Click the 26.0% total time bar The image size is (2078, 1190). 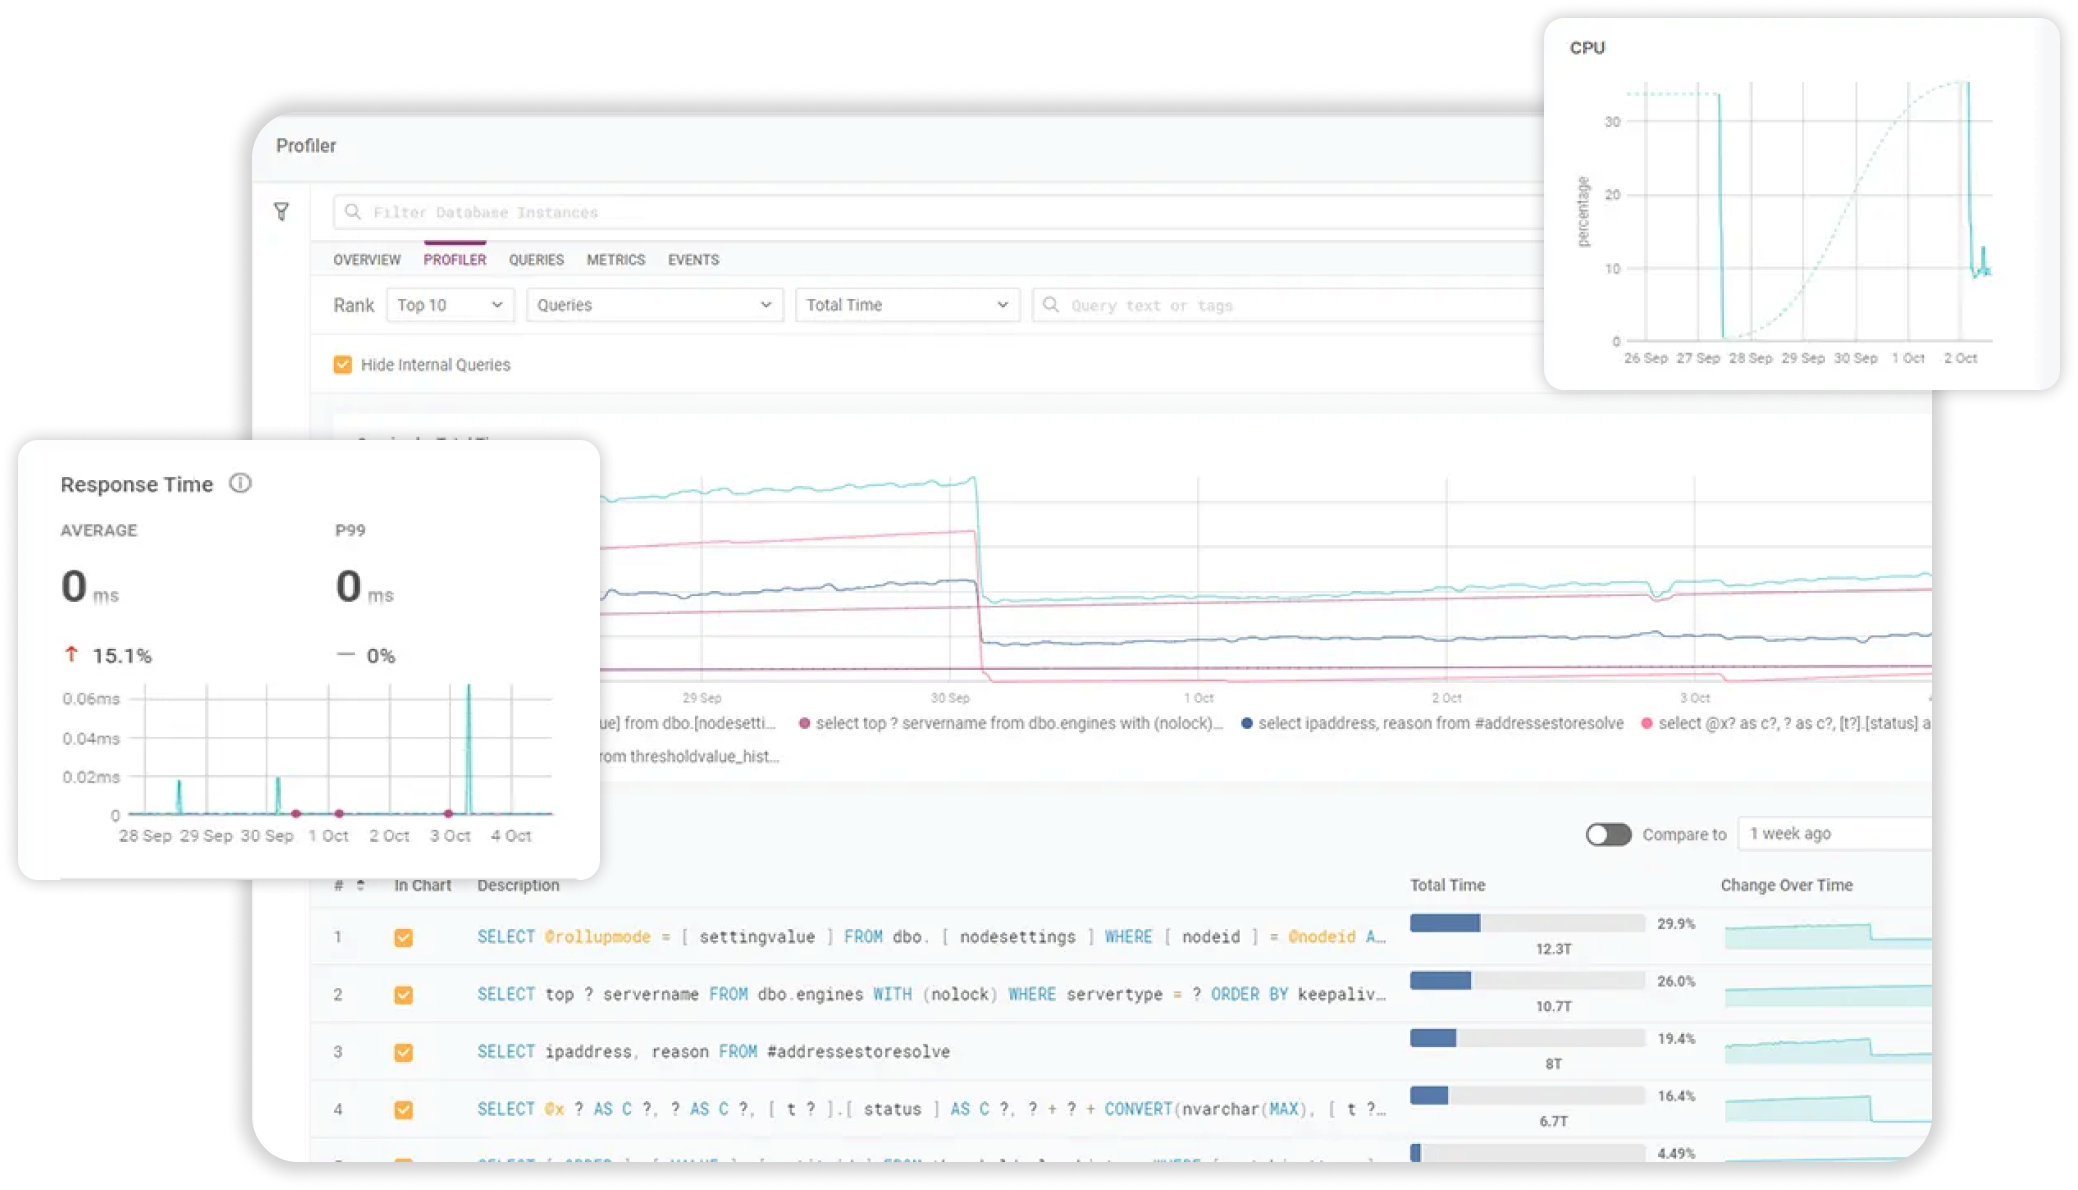1527,980
